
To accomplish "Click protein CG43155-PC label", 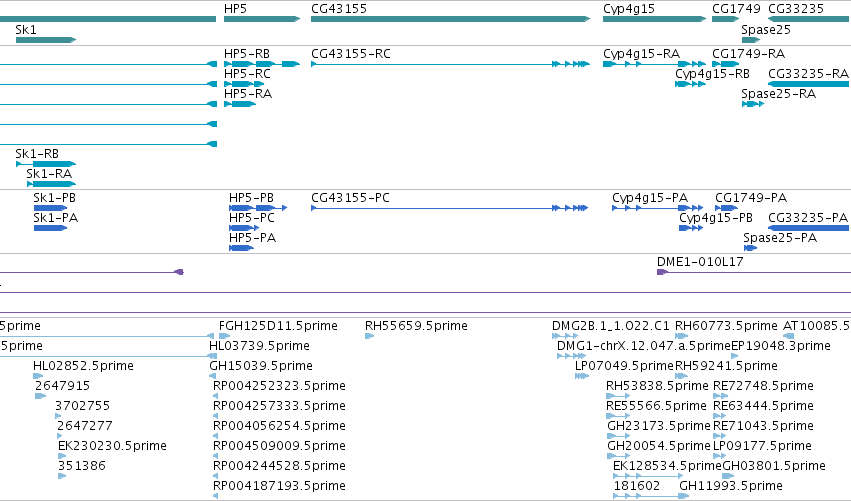I will pos(350,198).
